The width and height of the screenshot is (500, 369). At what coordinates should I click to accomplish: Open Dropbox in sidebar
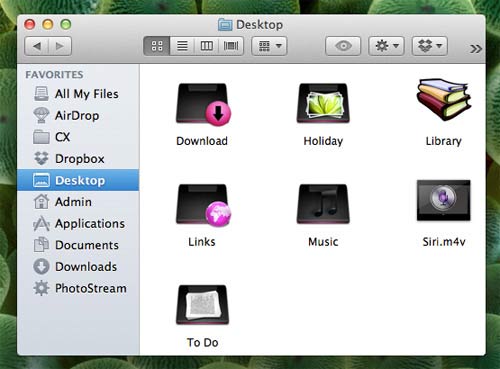pos(78,159)
